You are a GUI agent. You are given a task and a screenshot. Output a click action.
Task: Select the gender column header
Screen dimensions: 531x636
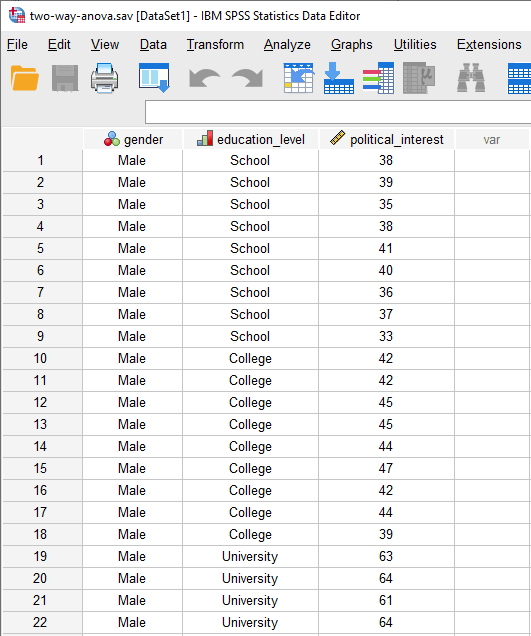(133, 140)
